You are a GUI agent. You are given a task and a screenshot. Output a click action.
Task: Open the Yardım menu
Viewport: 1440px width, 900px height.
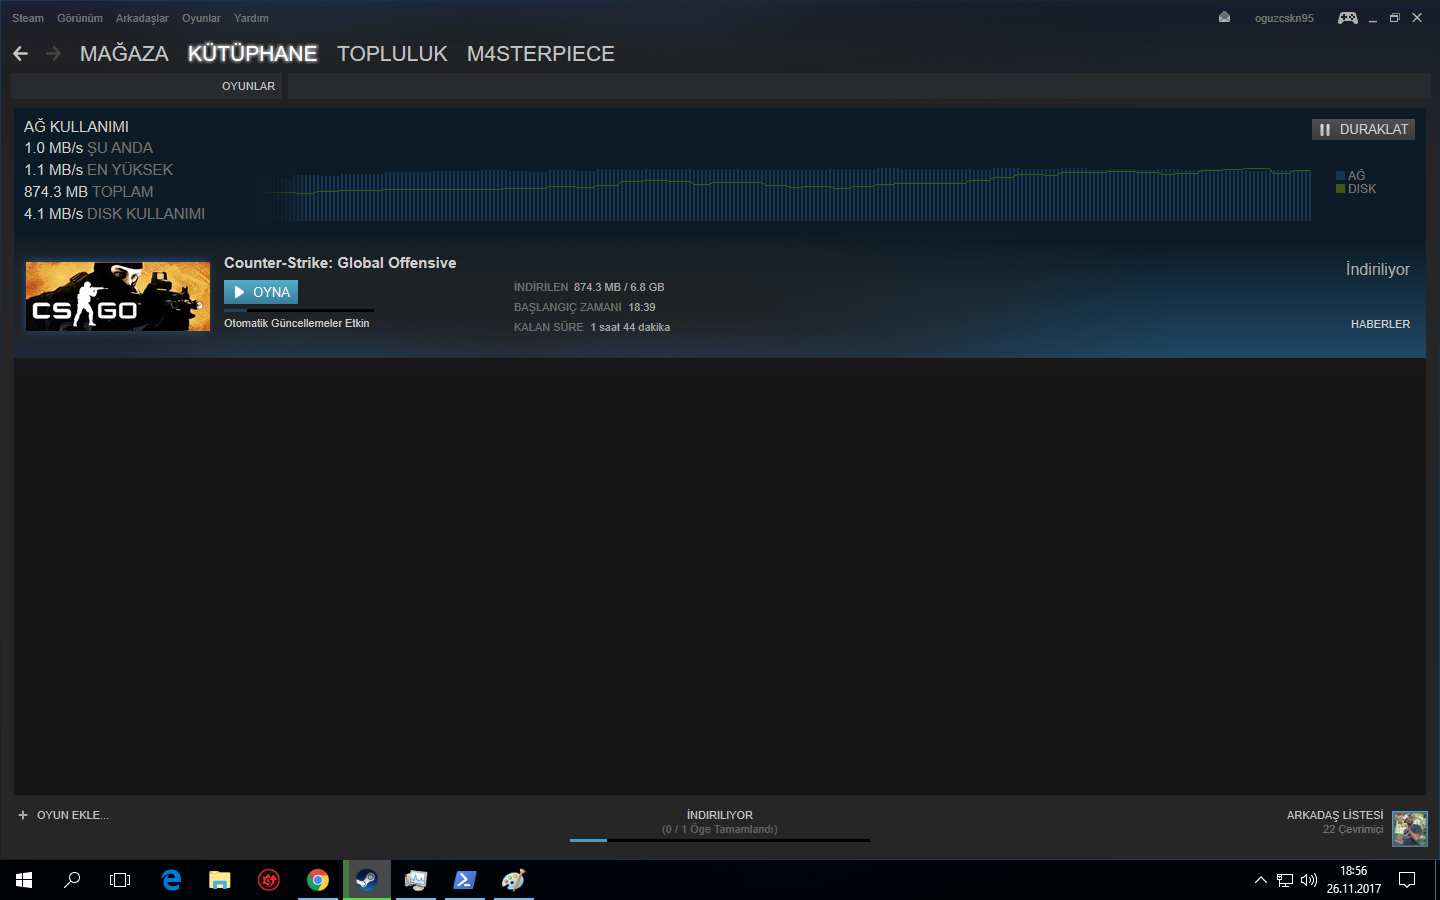tap(251, 18)
